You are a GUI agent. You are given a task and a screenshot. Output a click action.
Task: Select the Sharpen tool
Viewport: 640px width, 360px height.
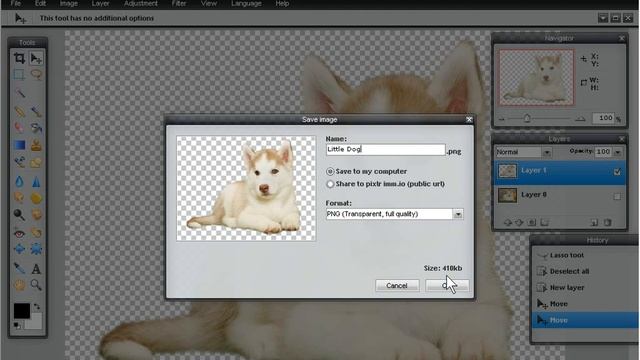point(36,181)
